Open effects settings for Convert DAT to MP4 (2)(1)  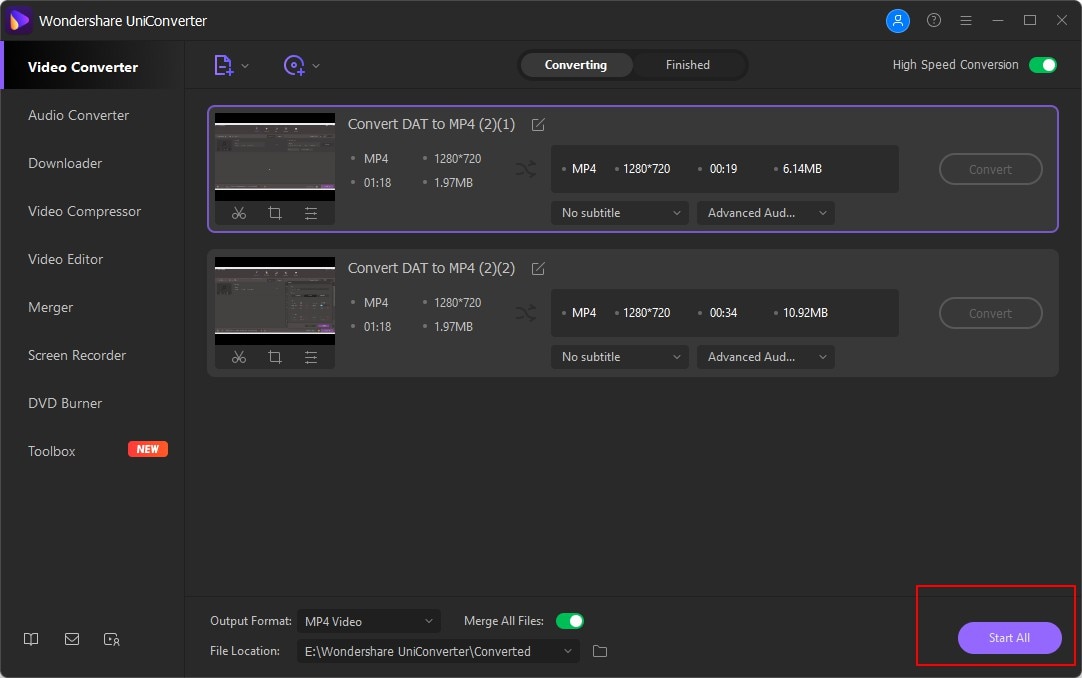click(311, 213)
